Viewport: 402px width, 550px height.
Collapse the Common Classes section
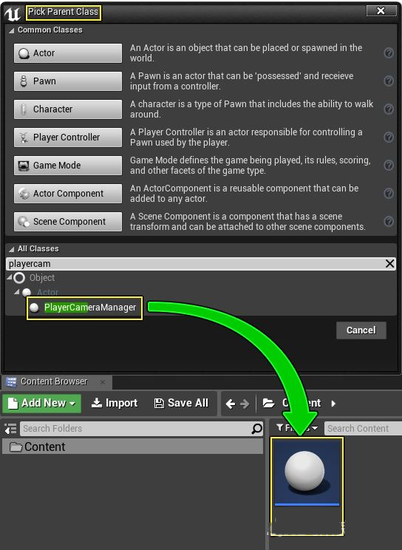(x=12, y=31)
